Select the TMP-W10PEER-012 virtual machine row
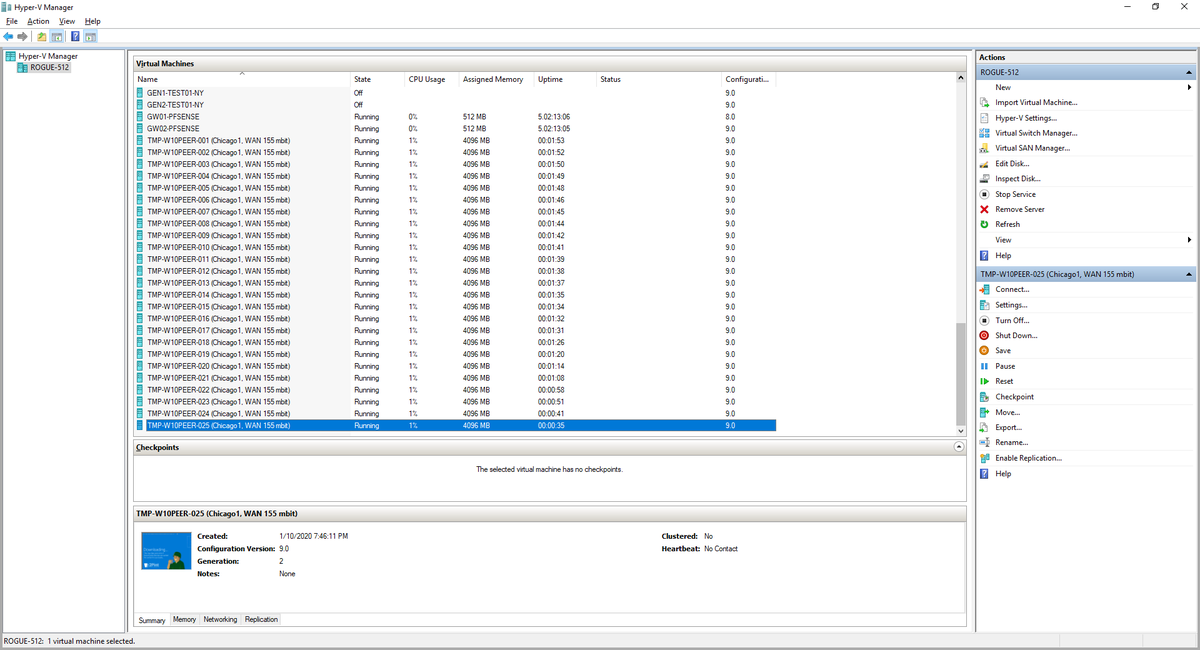 455,271
